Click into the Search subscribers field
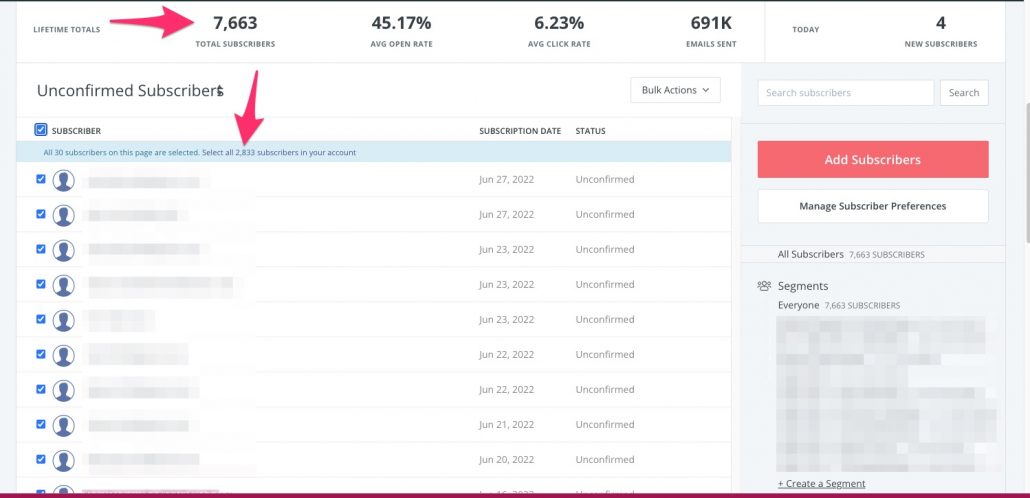This screenshot has width=1030, height=498. (x=846, y=93)
